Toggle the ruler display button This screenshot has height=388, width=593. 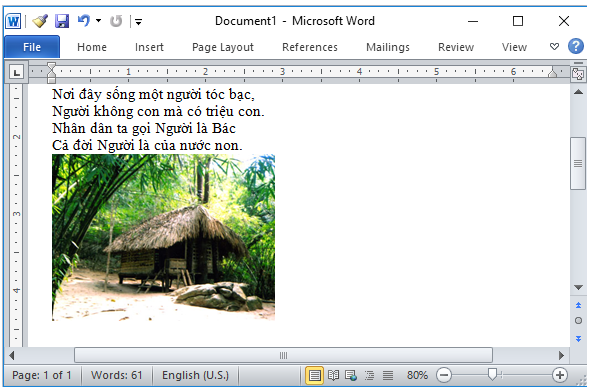578,73
